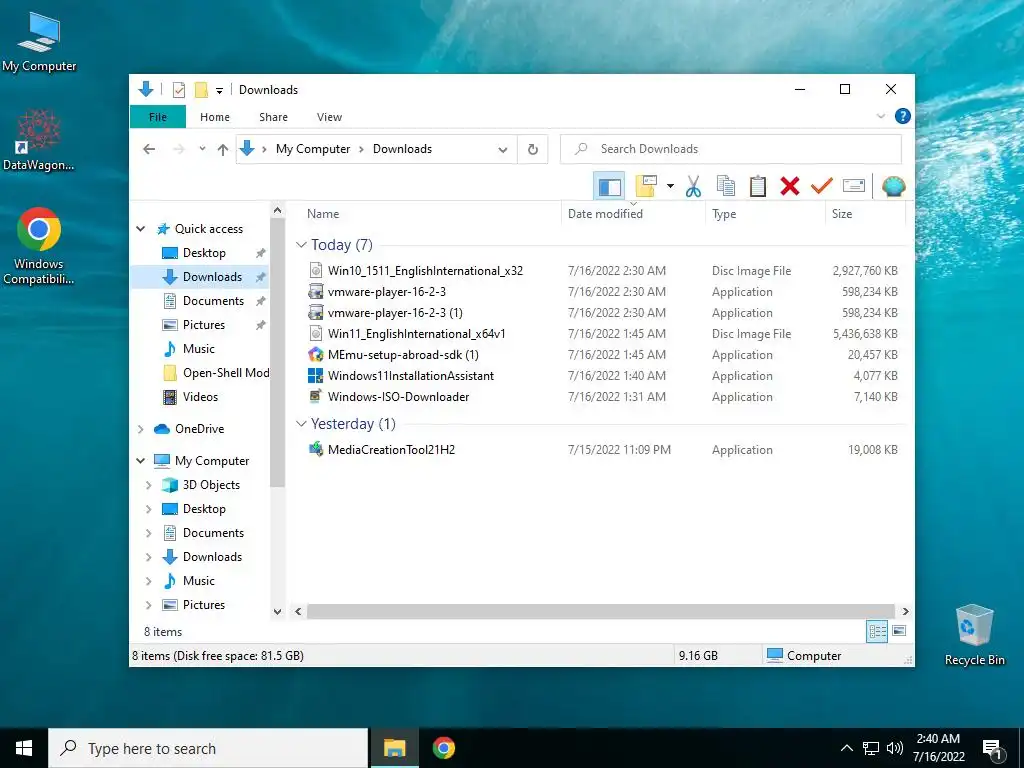The image size is (1024, 768).
Task: Click the horizontal scrollbar in file list
Action: [600, 611]
